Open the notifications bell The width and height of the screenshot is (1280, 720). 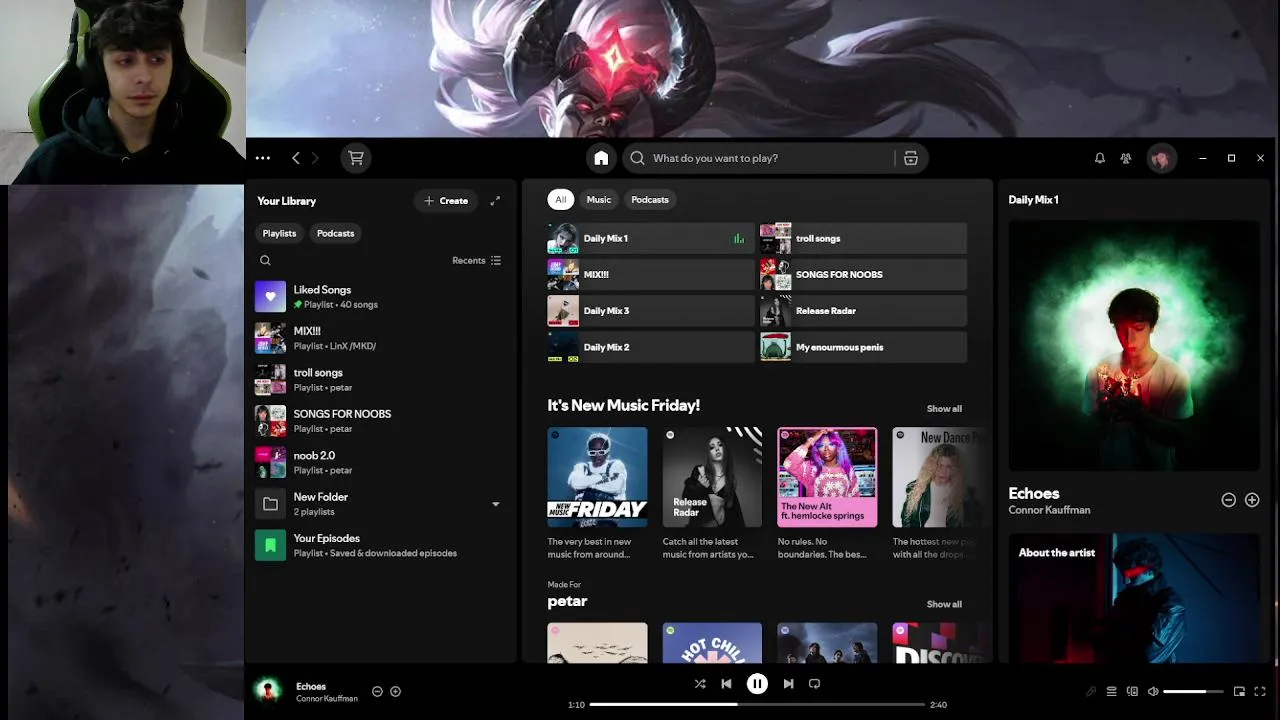(1100, 158)
